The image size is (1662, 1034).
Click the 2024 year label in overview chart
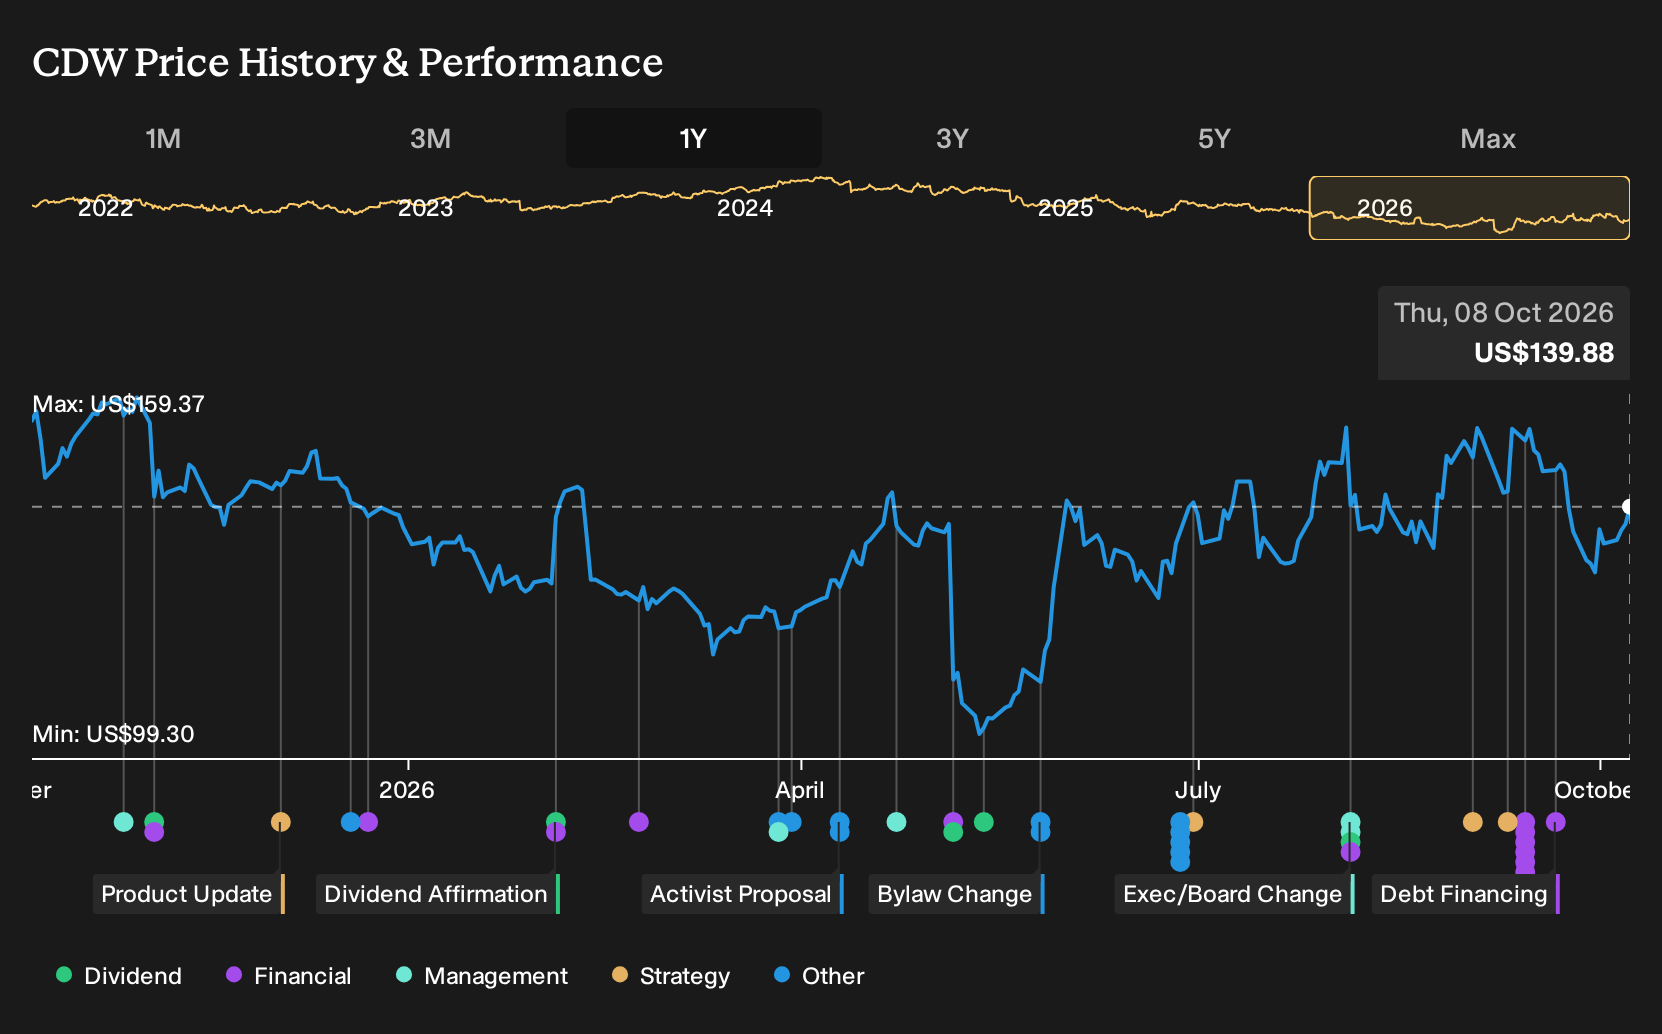(745, 208)
